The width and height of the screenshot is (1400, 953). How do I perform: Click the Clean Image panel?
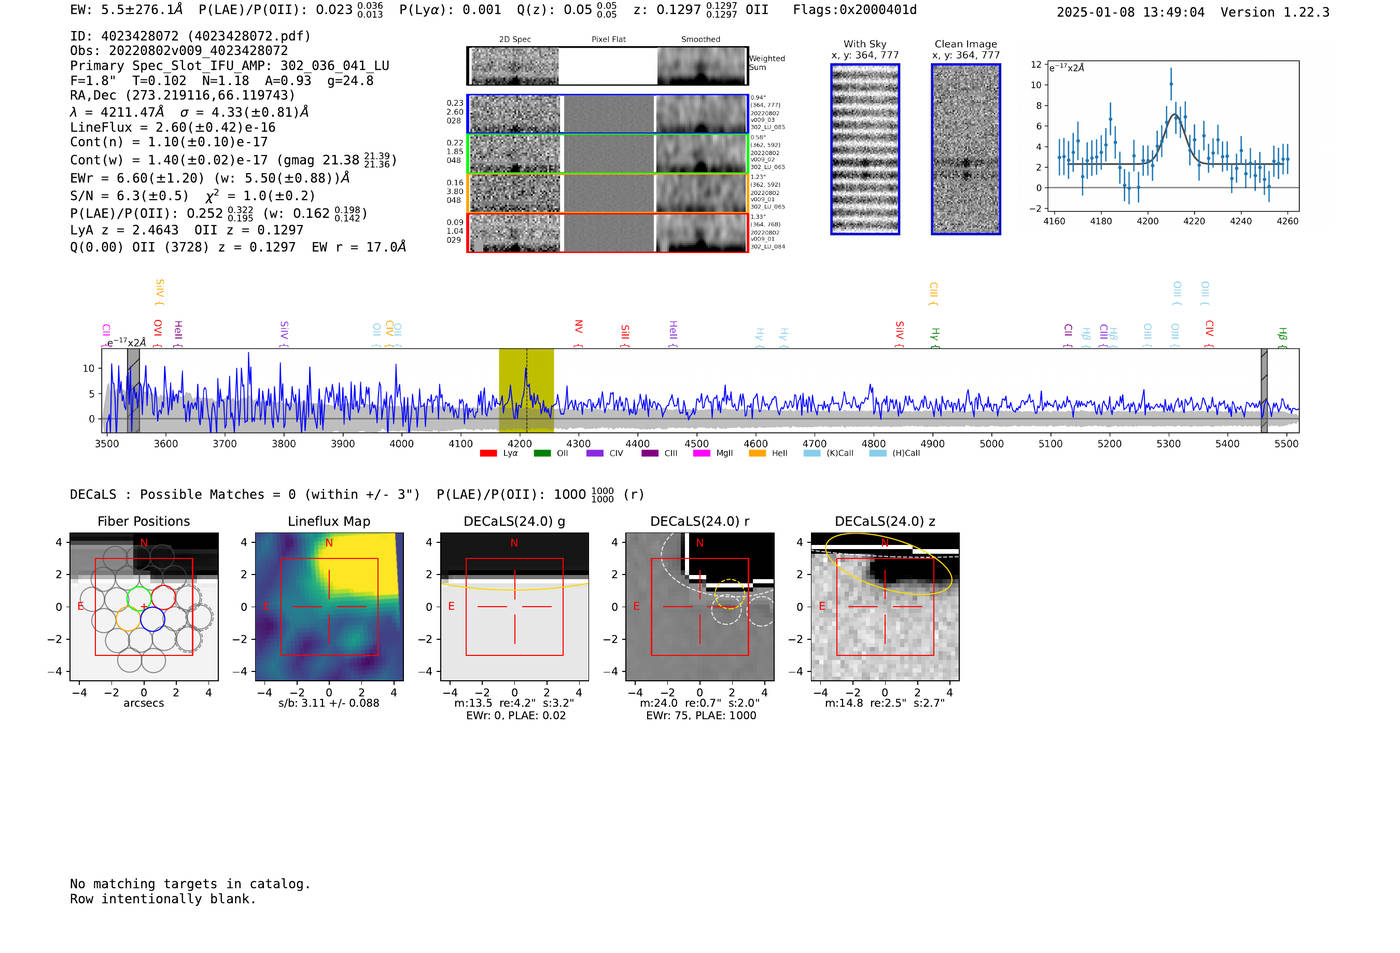click(x=966, y=149)
